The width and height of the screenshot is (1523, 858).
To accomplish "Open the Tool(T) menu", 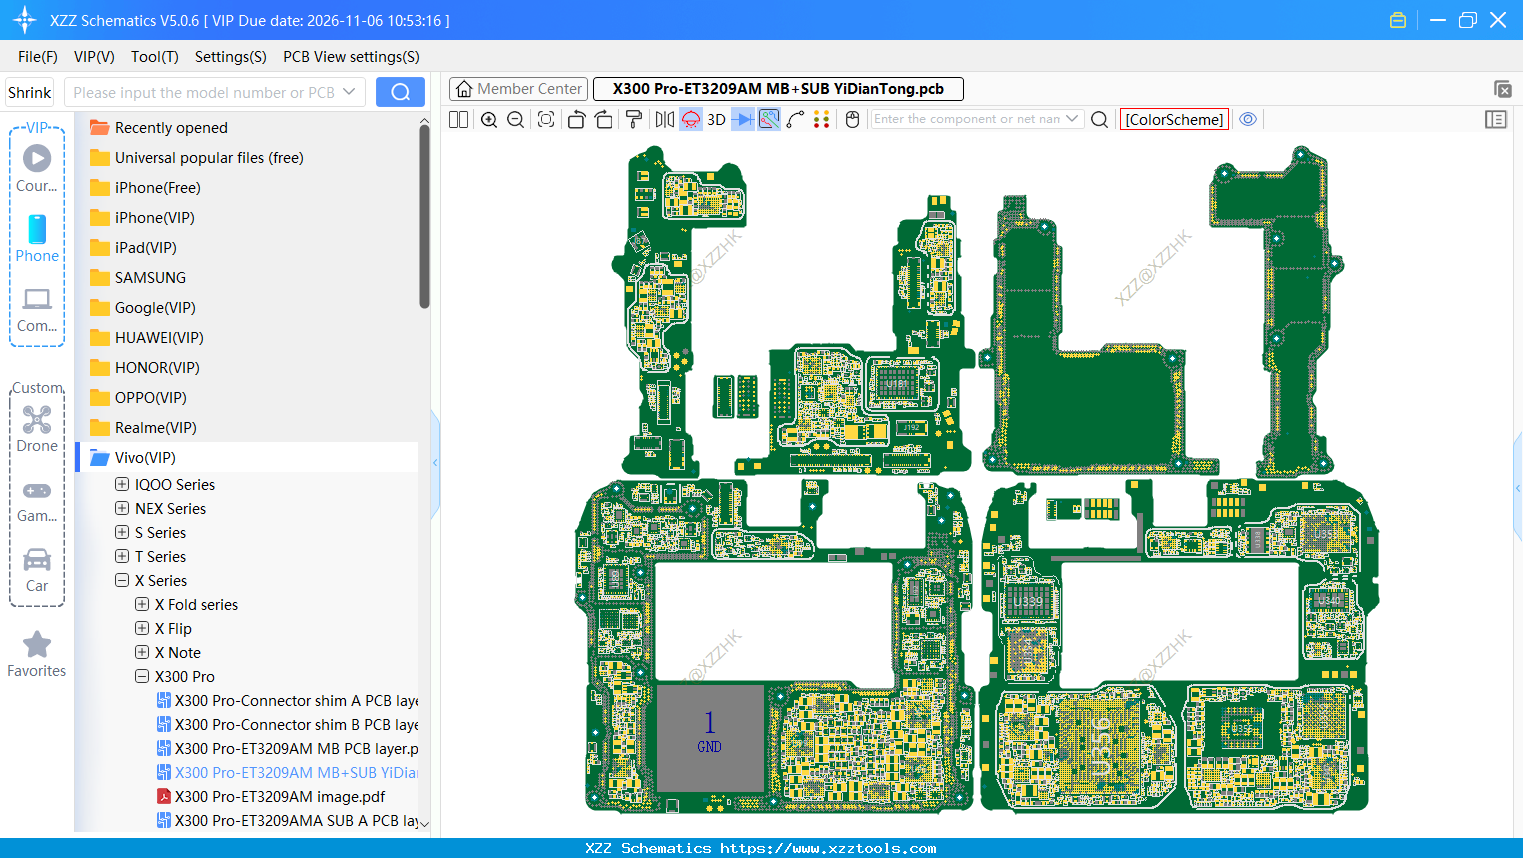I will pyautogui.click(x=155, y=57).
